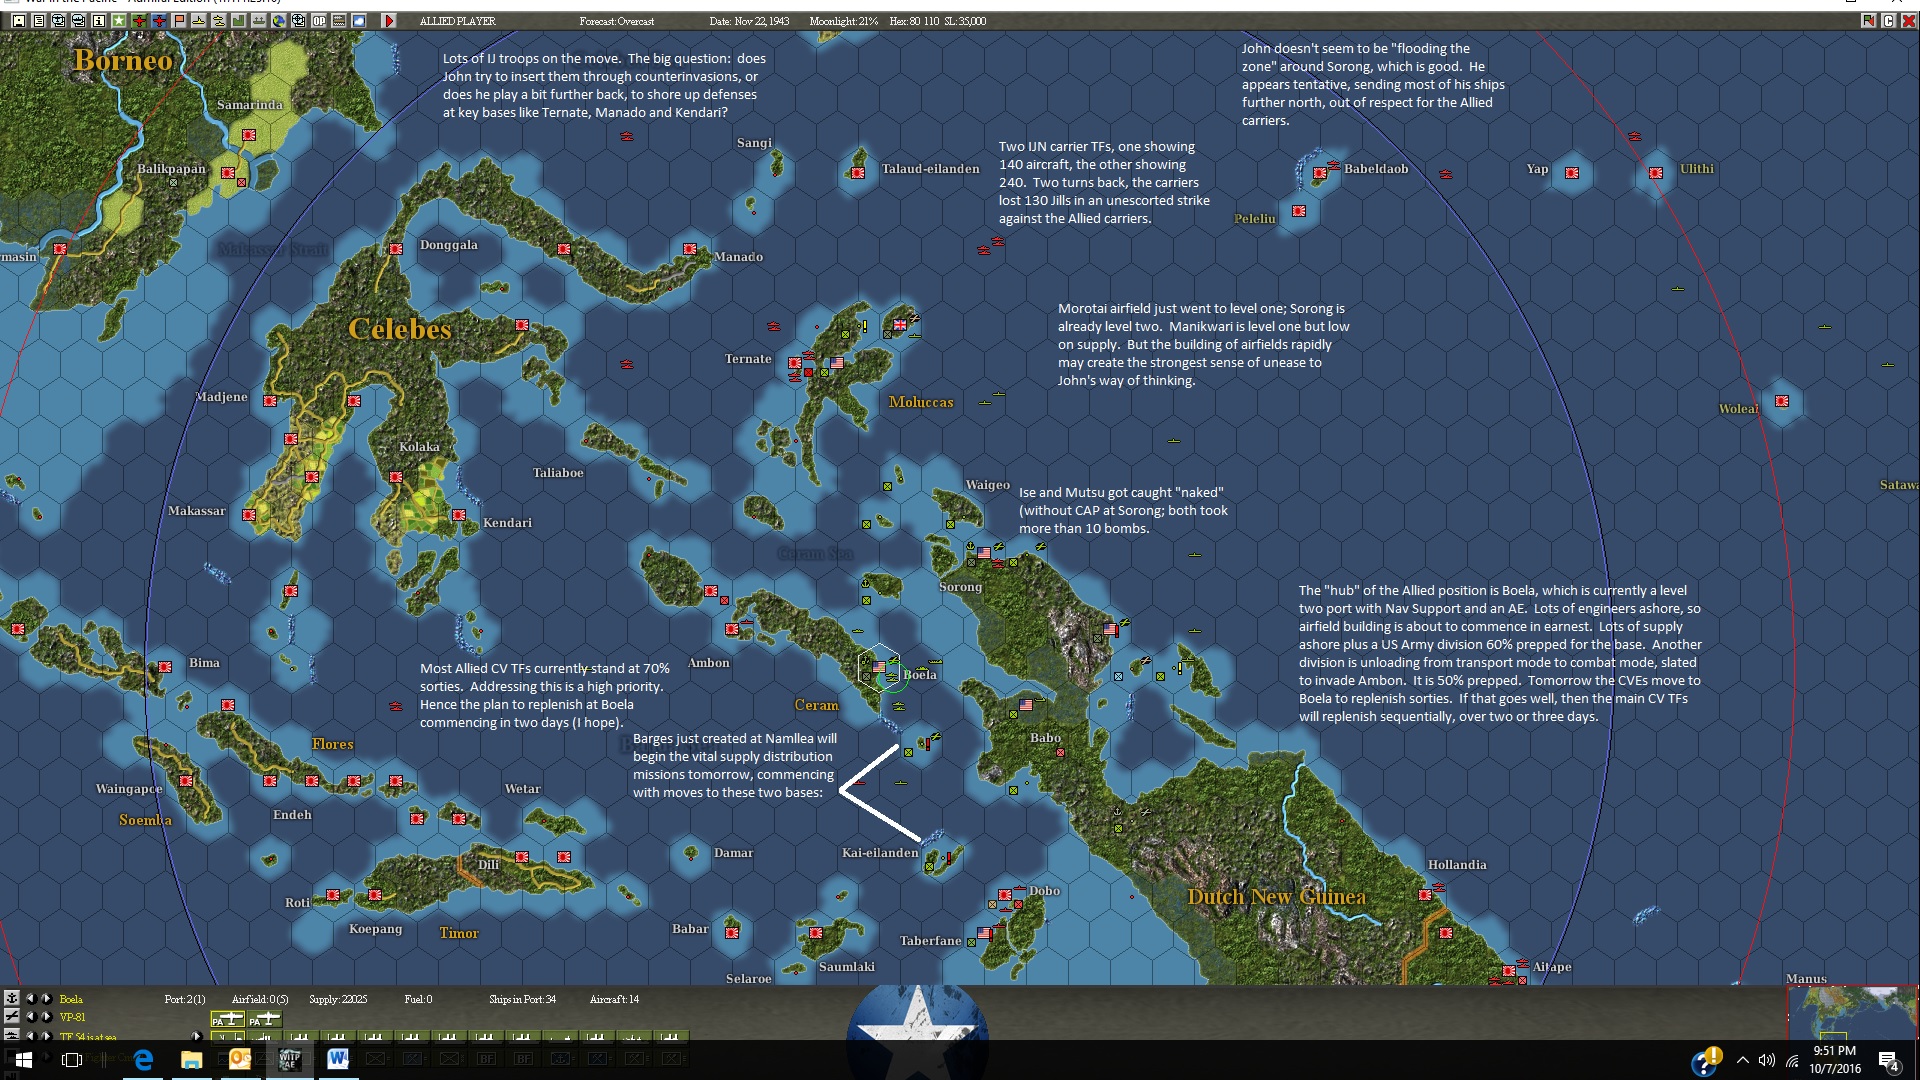Click the Babo base label on map
1920x1080 pixels.
(x=1046, y=738)
